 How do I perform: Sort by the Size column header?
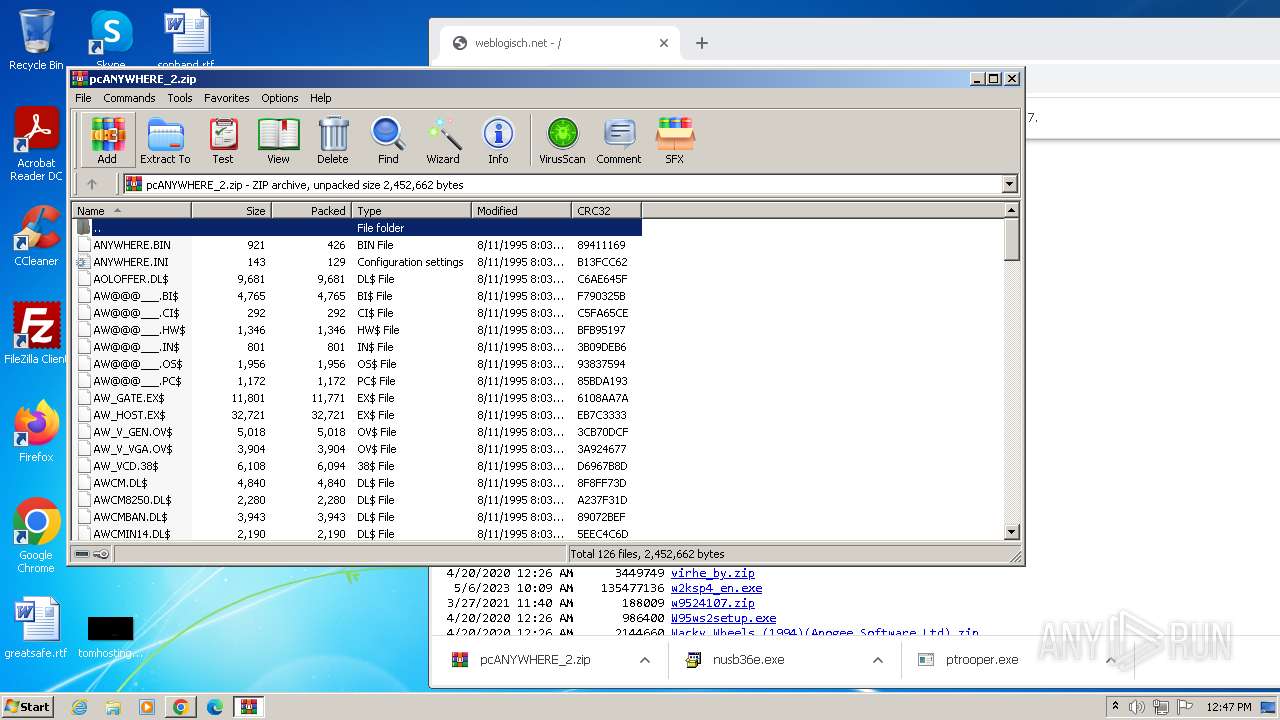pos(231,210)
